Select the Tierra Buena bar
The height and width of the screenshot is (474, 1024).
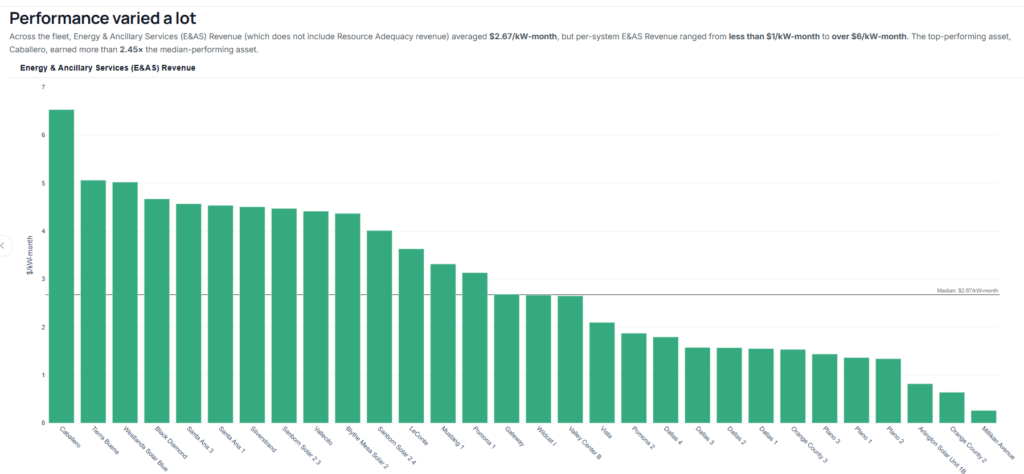pos(93,302)
